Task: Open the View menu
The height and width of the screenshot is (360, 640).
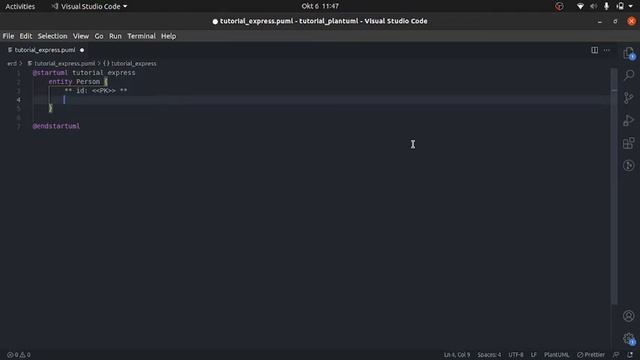Action: [x=81, y=36]
